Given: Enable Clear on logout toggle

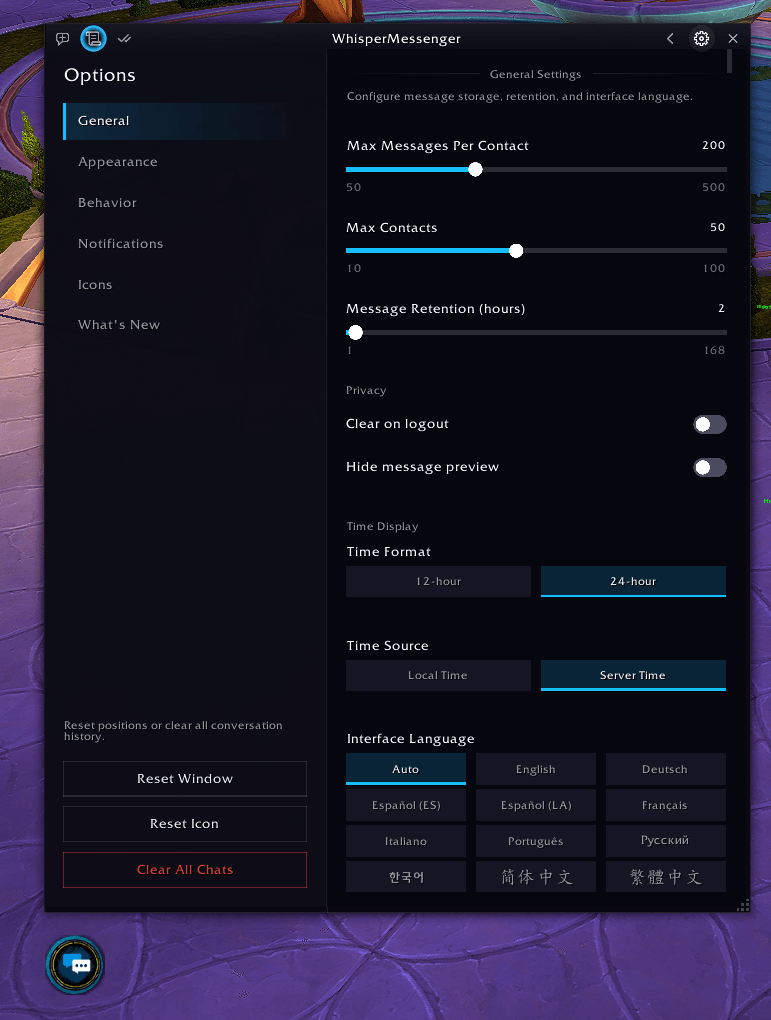Looking at the screenshot, I should pos(709,424).
